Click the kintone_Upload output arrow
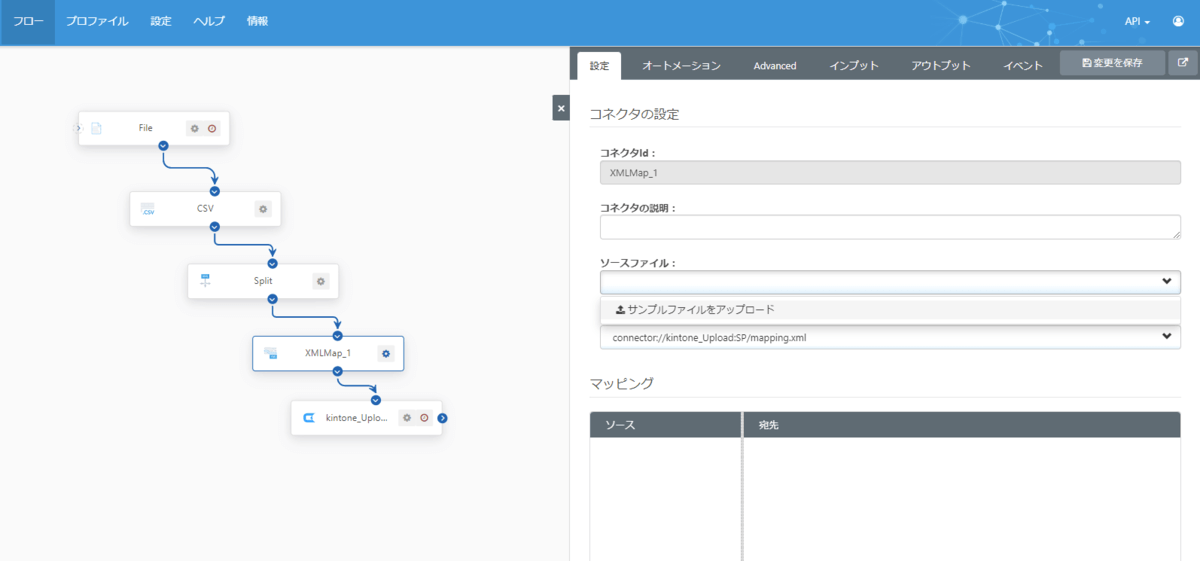 (x=442, y=418)
